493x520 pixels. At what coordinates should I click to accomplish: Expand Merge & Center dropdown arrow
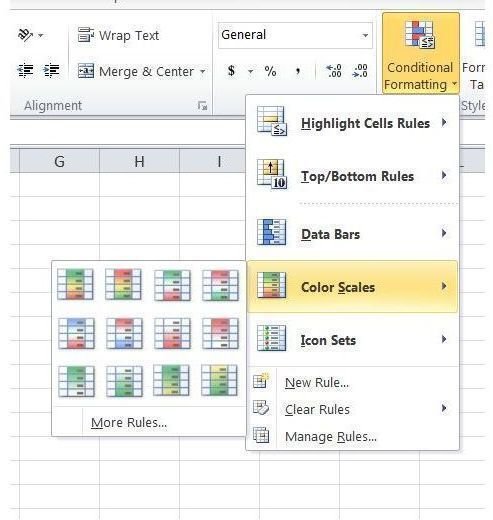click(x=202, y=71)
